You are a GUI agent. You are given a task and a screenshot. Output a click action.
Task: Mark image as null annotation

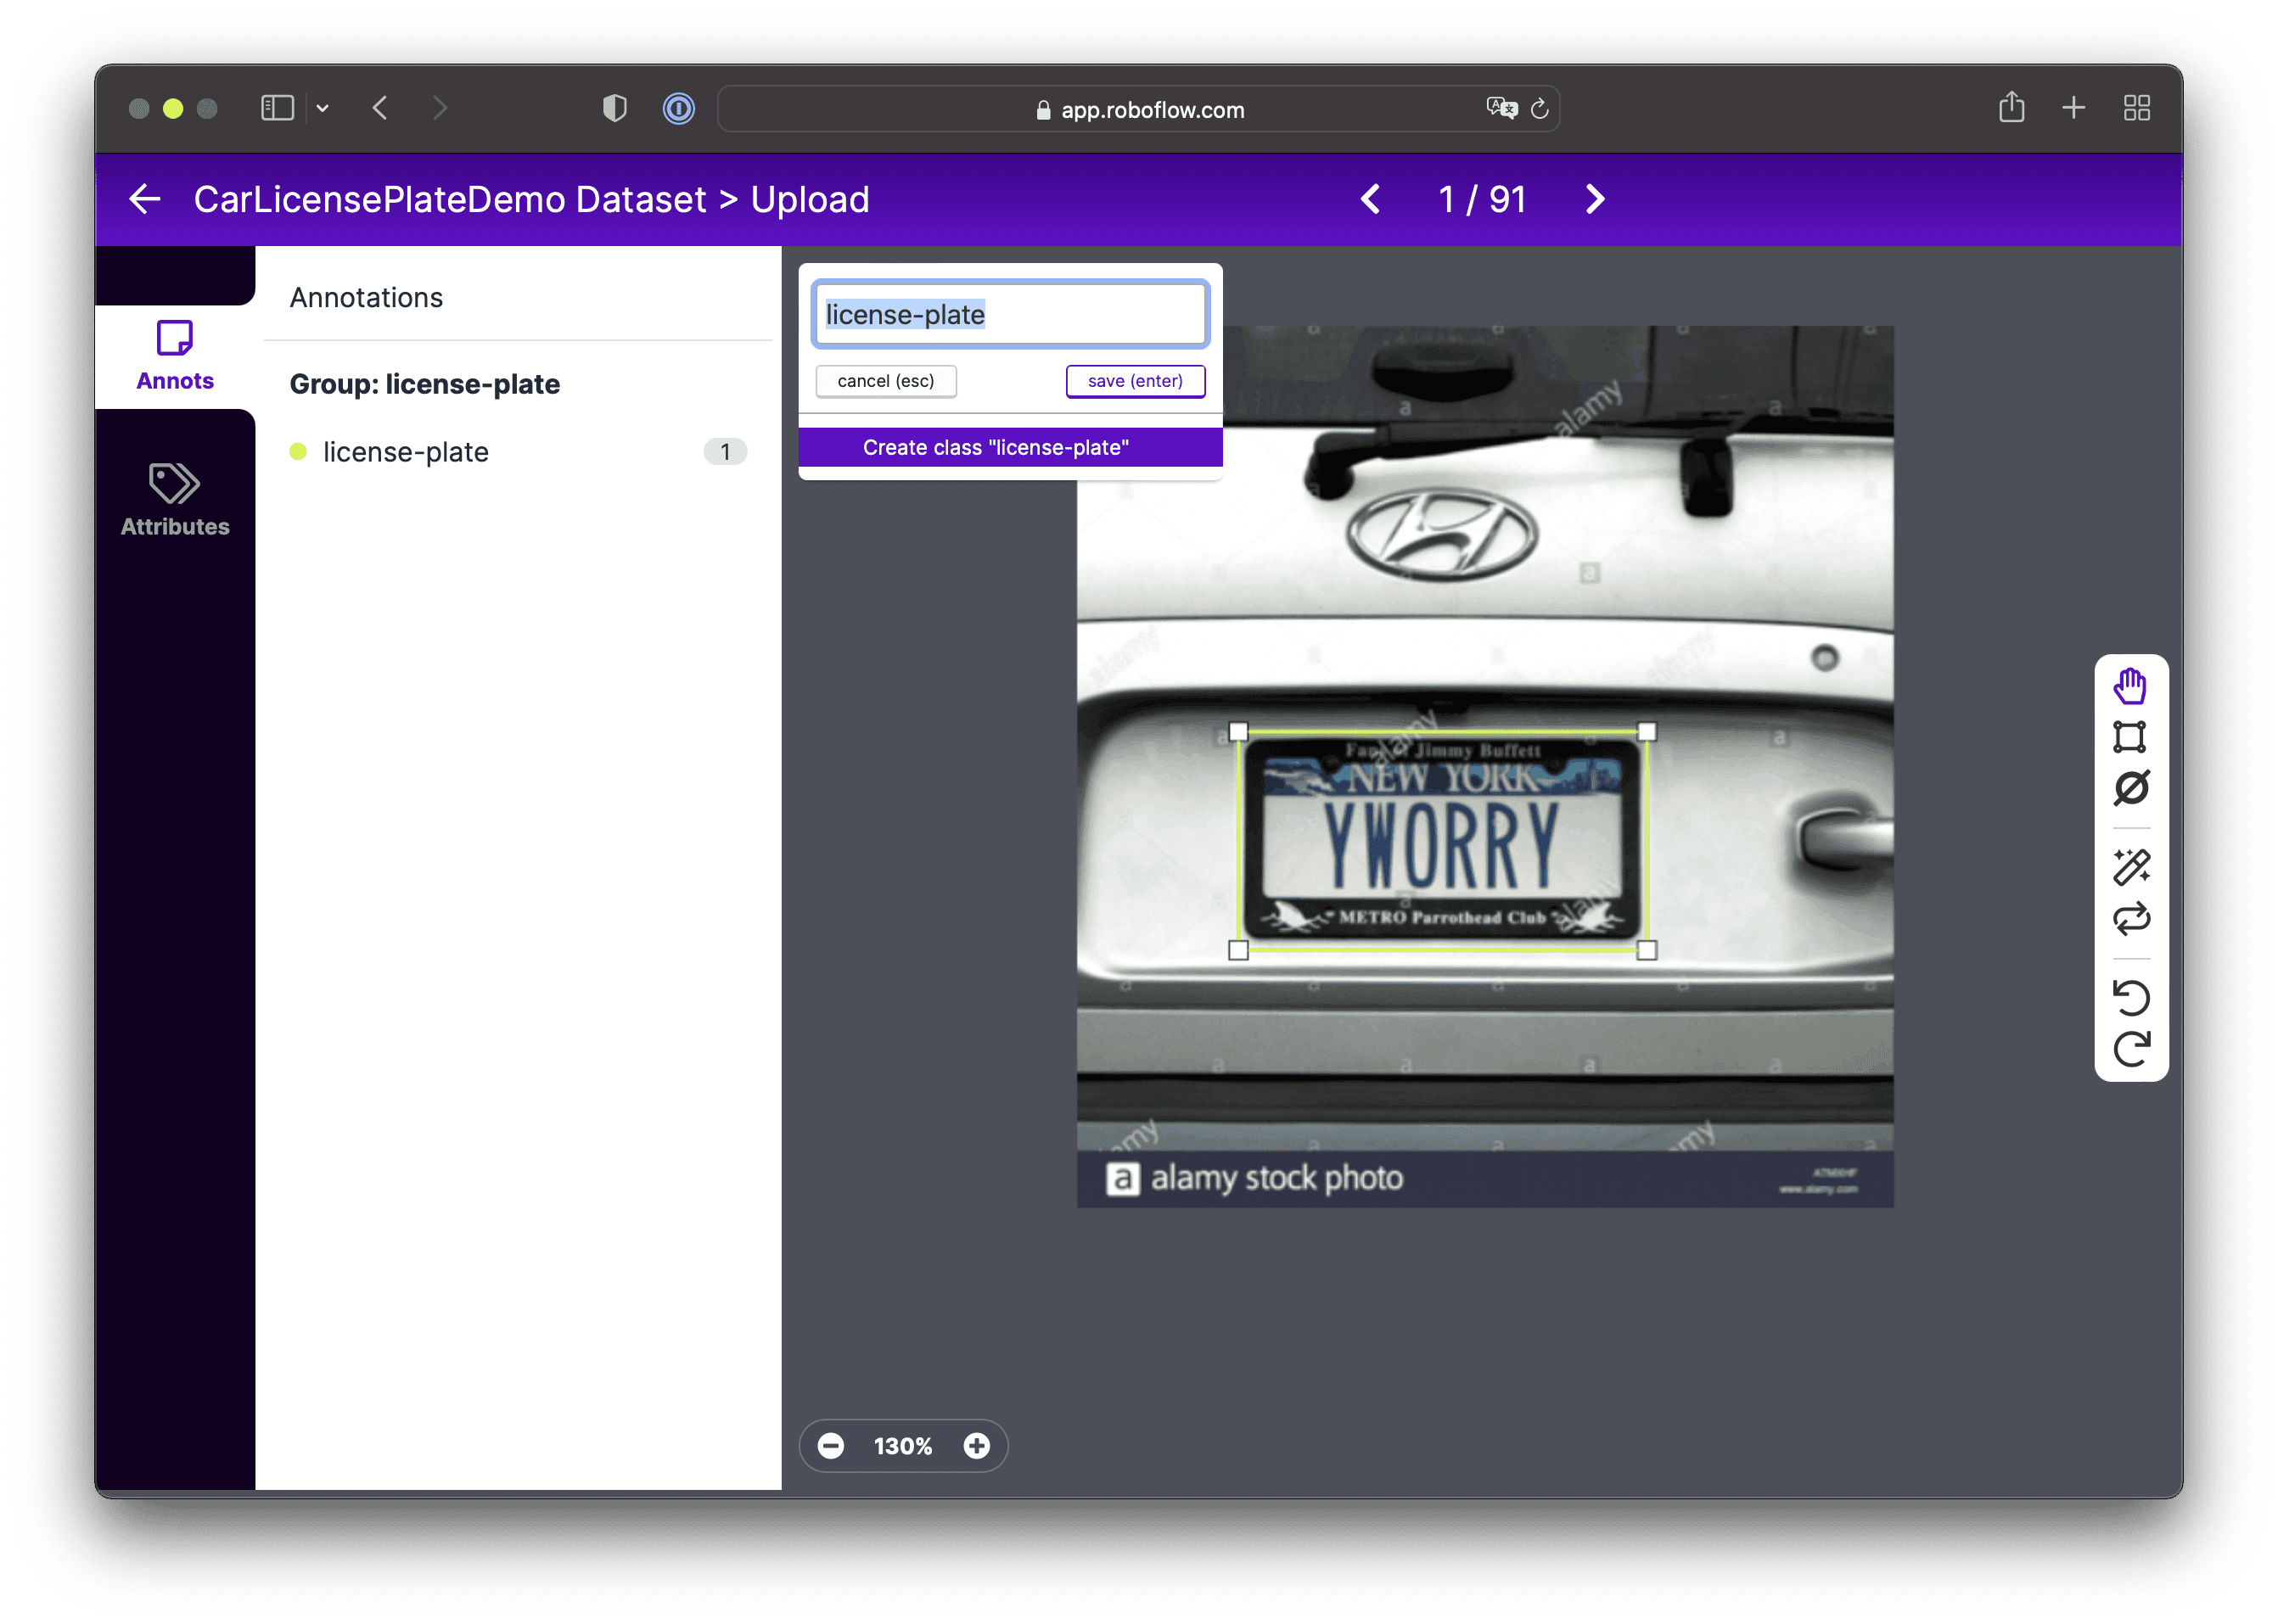coord(2130,788)
